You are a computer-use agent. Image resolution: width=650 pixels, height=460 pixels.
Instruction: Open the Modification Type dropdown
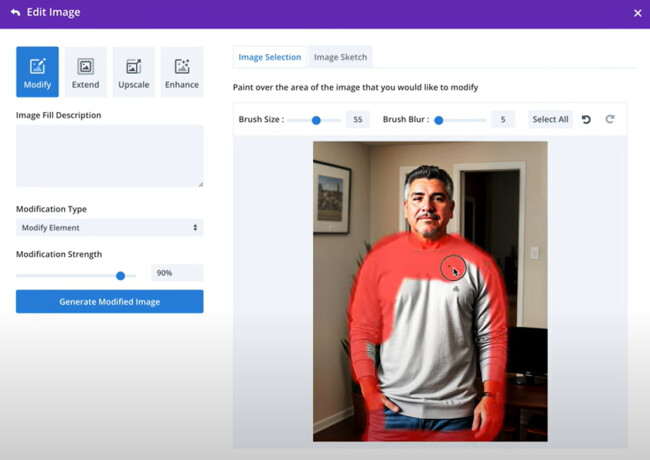109,228
